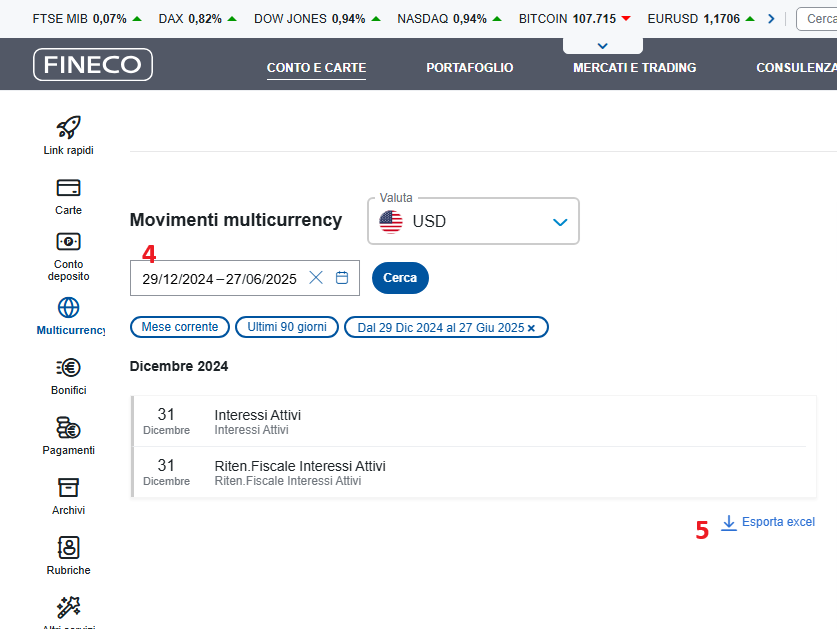Select the Rubriche address book icon
837x629 pixels.
tap(68, 548)
